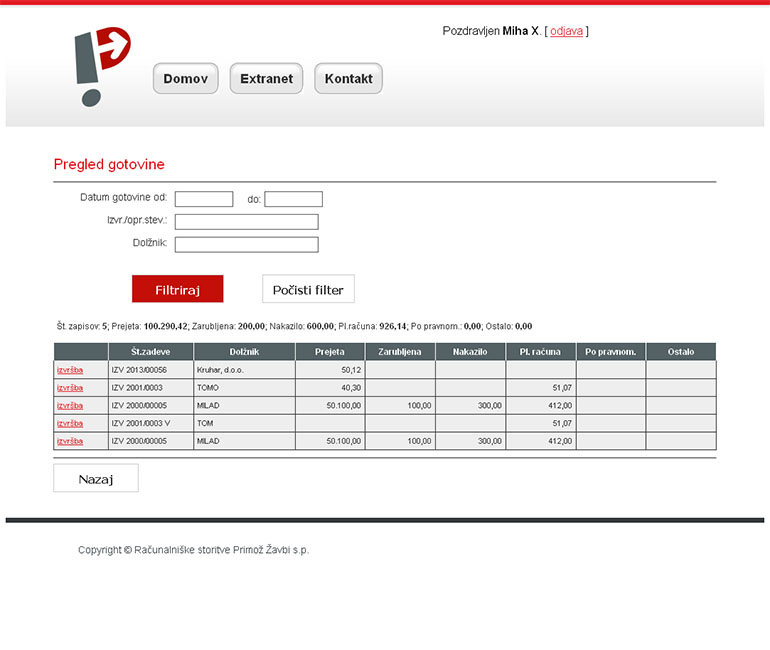This screenshot has width=770, height=650.
Task: Open the Extranet menu item
Action: tap(266, 79)
